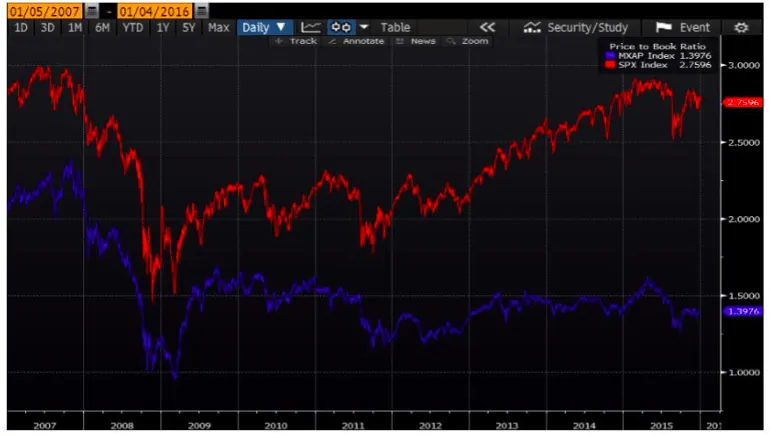Screen dimensions: 770x435
Task: Click the Security/Study chart icon
Action: pos(532,27)
